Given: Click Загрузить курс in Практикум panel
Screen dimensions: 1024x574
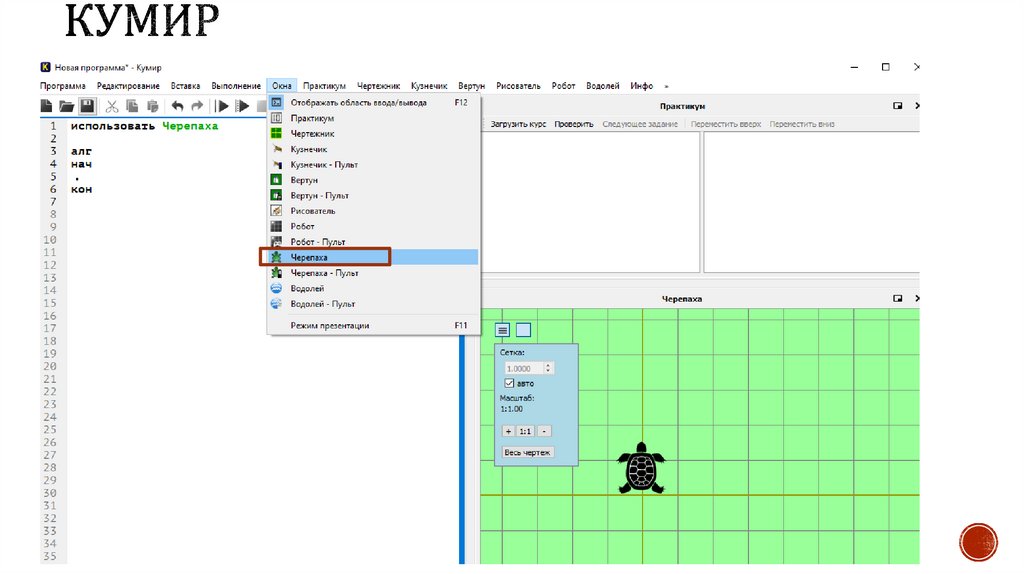Looking at the screenshot, I should coord(518,124).
